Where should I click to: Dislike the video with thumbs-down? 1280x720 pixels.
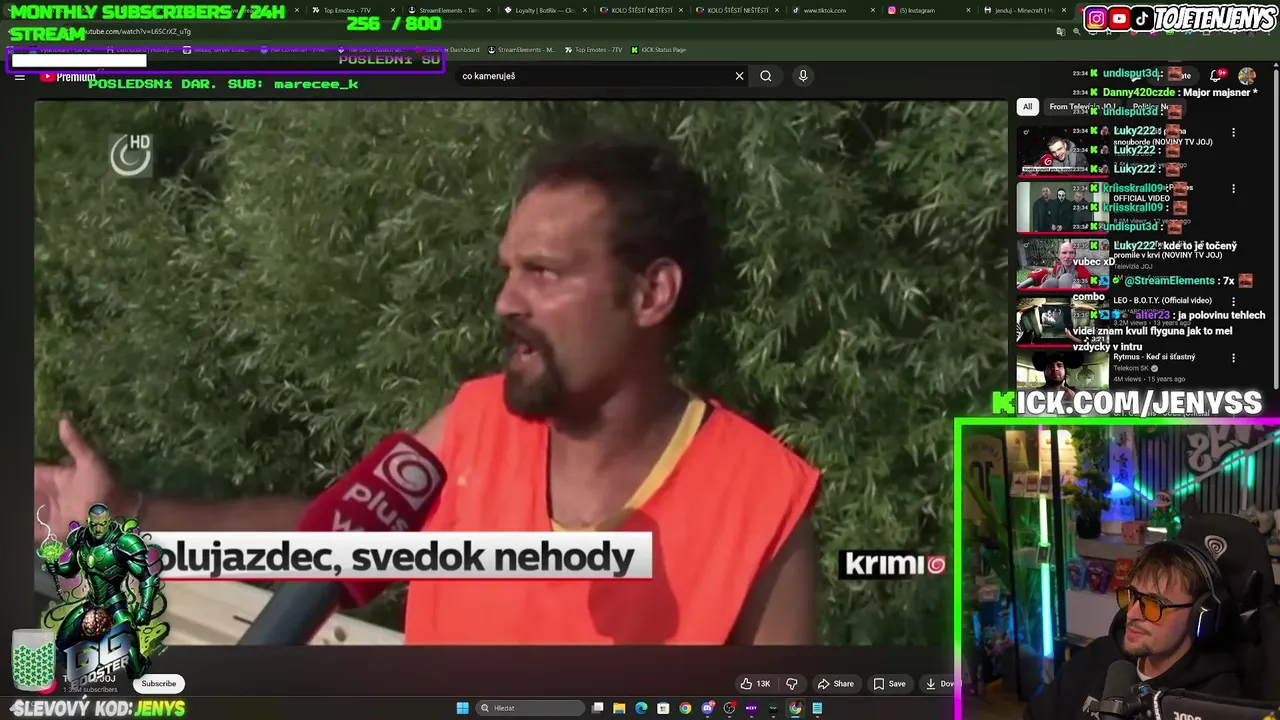tap(792, 684)
